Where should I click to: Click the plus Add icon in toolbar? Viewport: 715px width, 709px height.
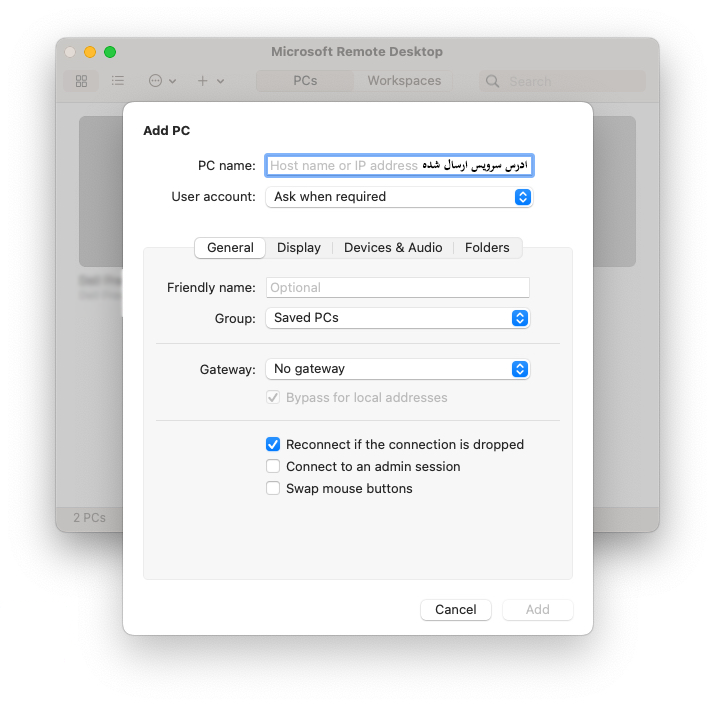[202, 81]
